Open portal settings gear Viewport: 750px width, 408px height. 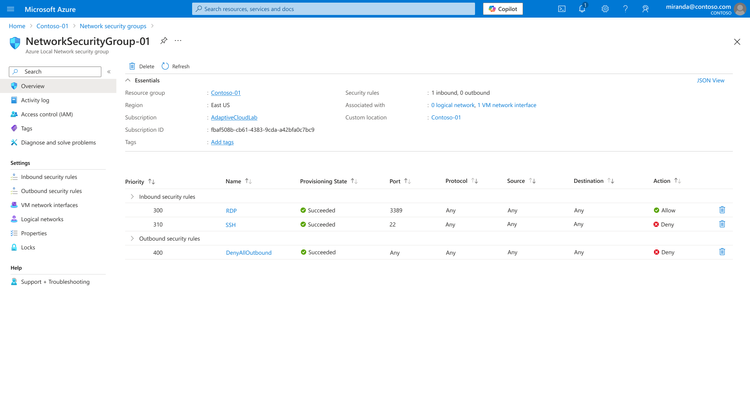click(x=605, y=9)
